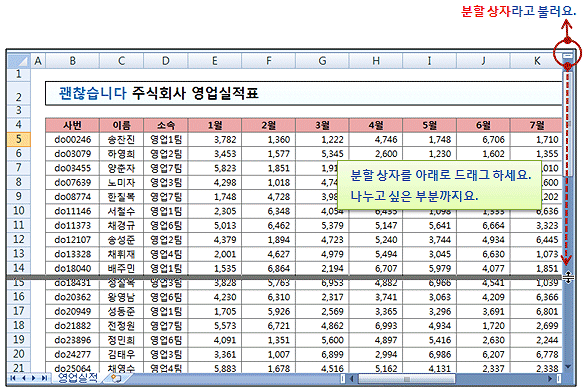The height and width of the screenshot is (391, 584).
Task: Open the 영업실적 sheet tab
Action: coord(78,378)
